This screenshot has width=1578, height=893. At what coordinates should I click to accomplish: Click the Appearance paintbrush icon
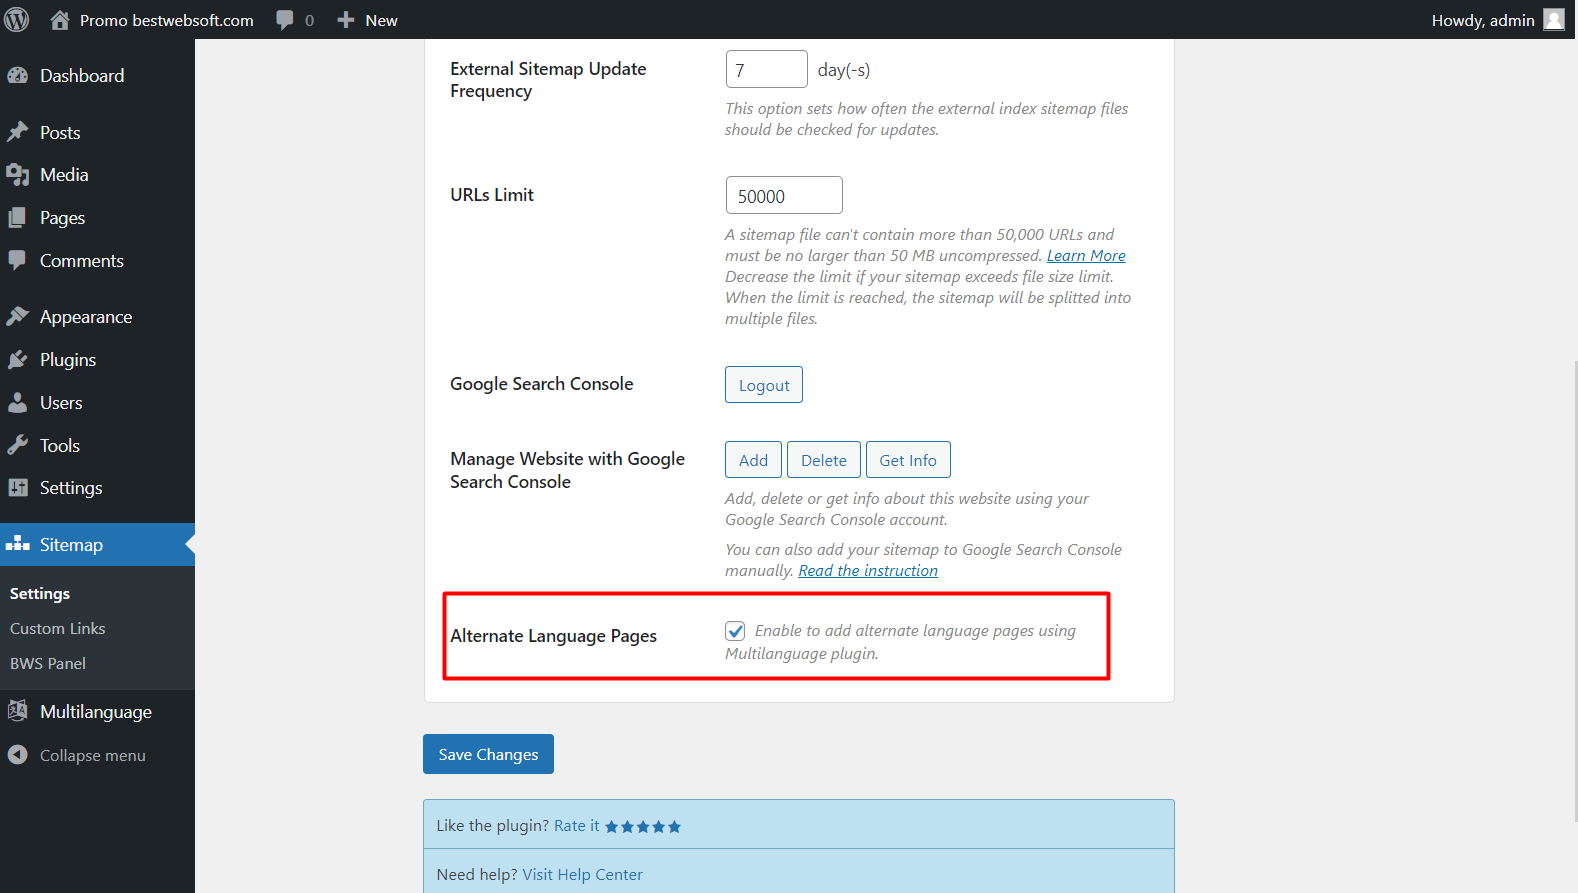(x=18, y=317)
